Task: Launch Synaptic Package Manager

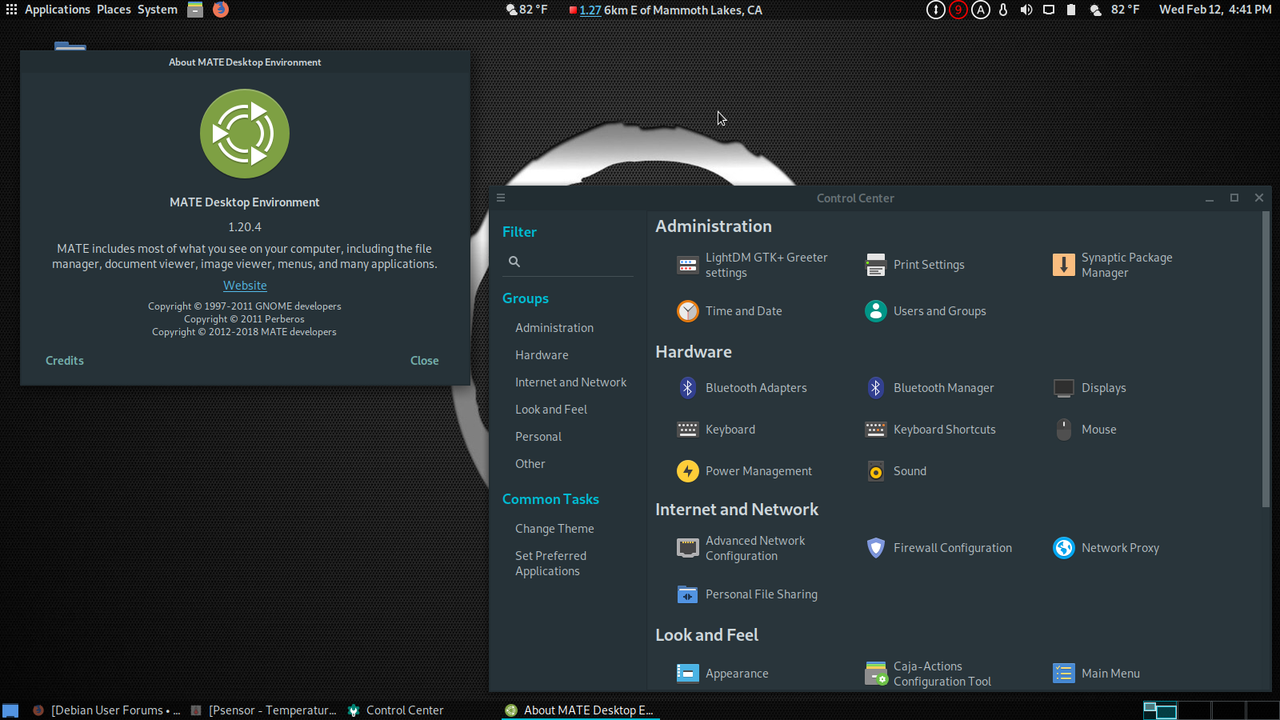Action: pyautogui.click(x=1113, y=265)
